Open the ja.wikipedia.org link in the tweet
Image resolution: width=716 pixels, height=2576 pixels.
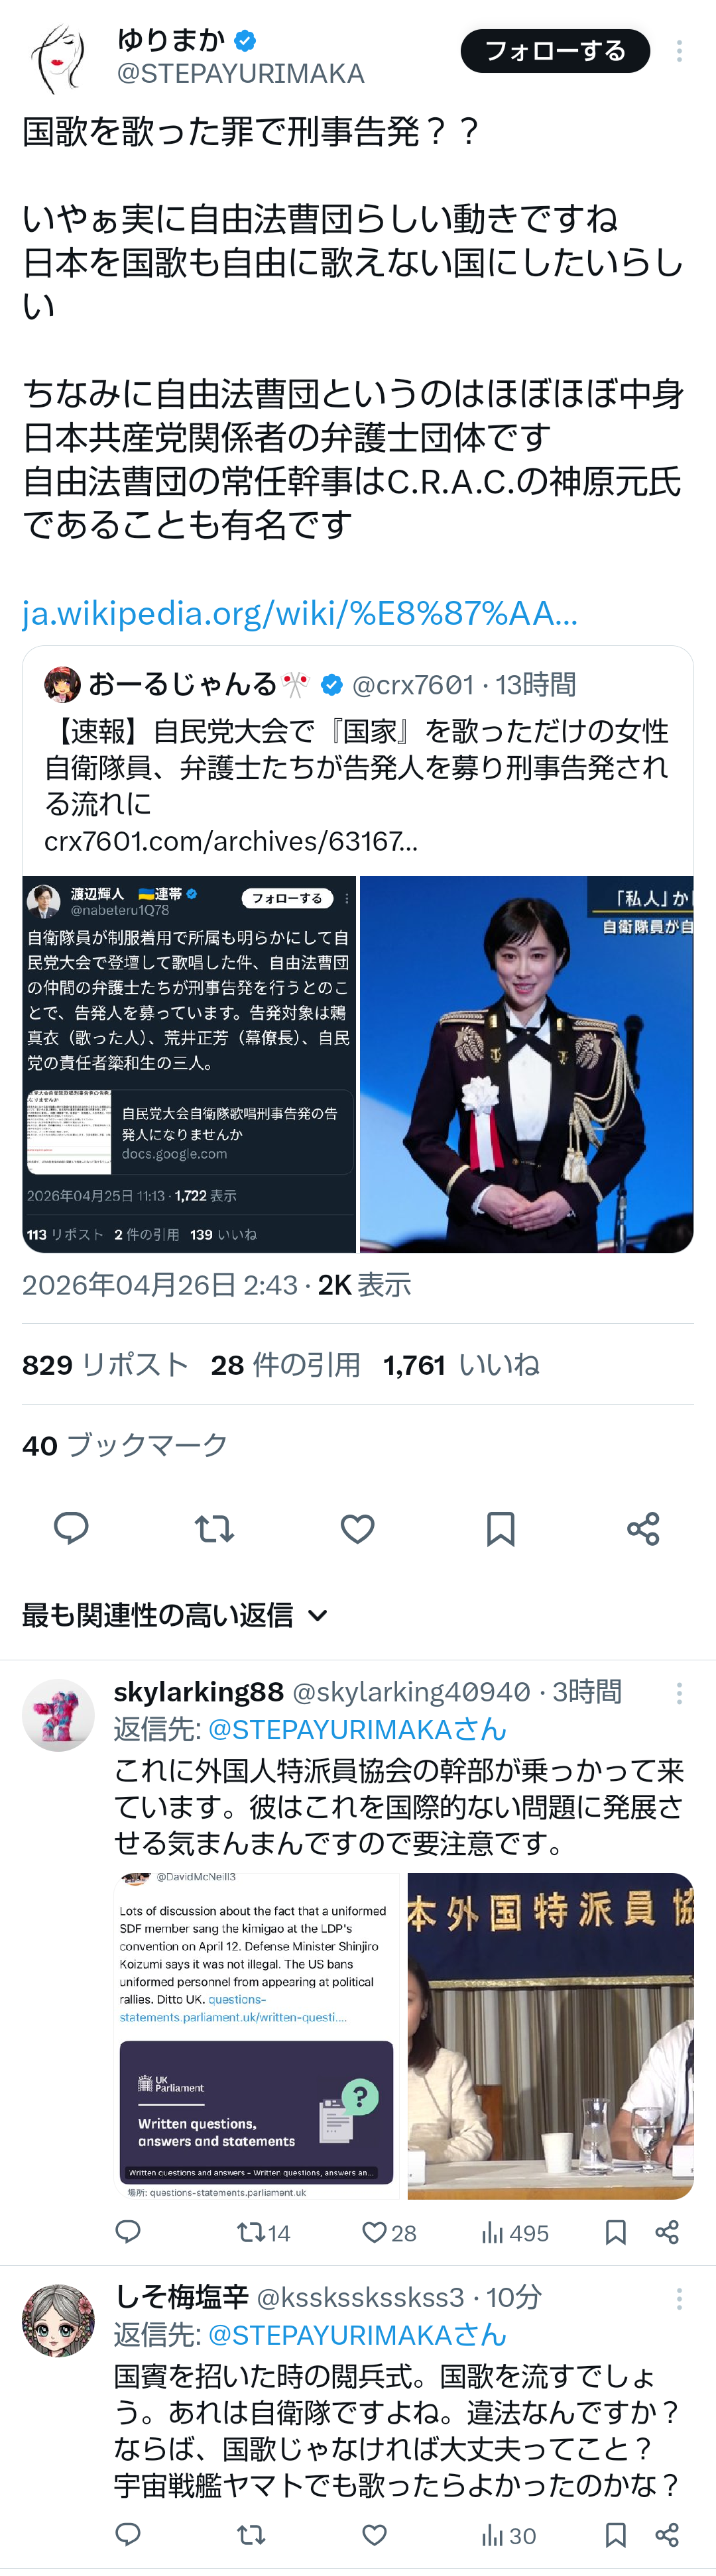click(300, 612)
